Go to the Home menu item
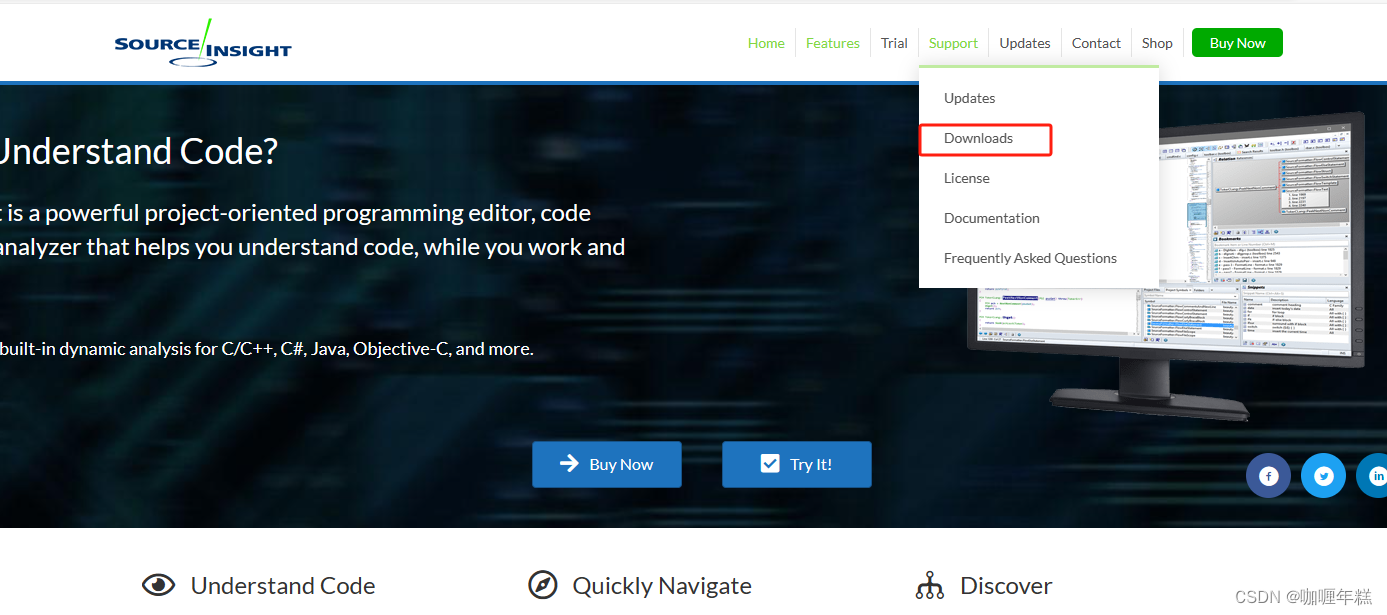 pos(766,43)
